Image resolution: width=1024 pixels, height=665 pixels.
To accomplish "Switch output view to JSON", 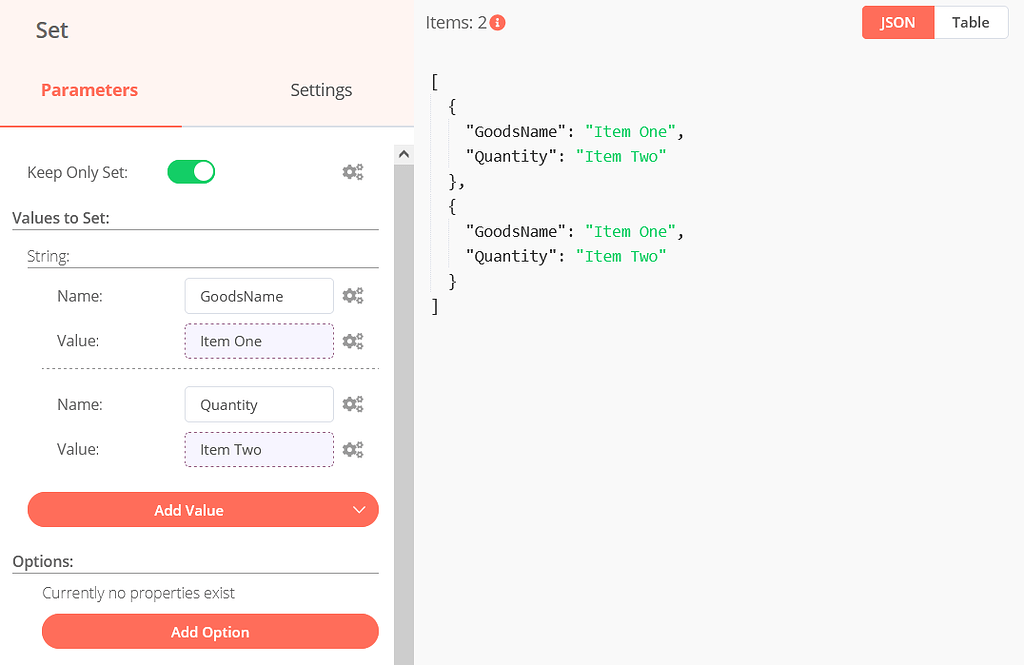I will tap(897, 22).
